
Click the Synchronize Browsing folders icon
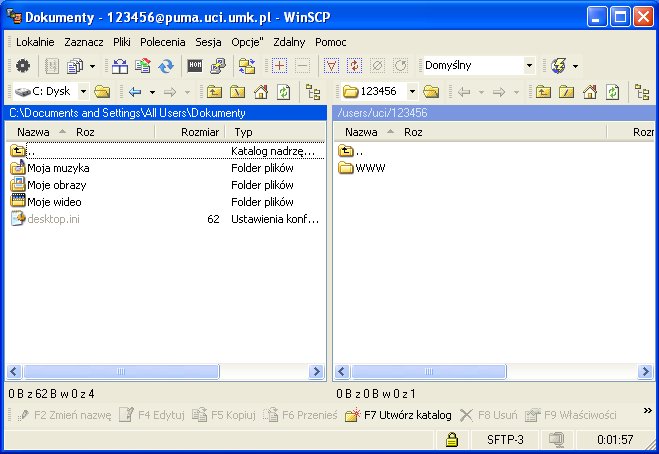pyautogui.click(x=247, y=66)
